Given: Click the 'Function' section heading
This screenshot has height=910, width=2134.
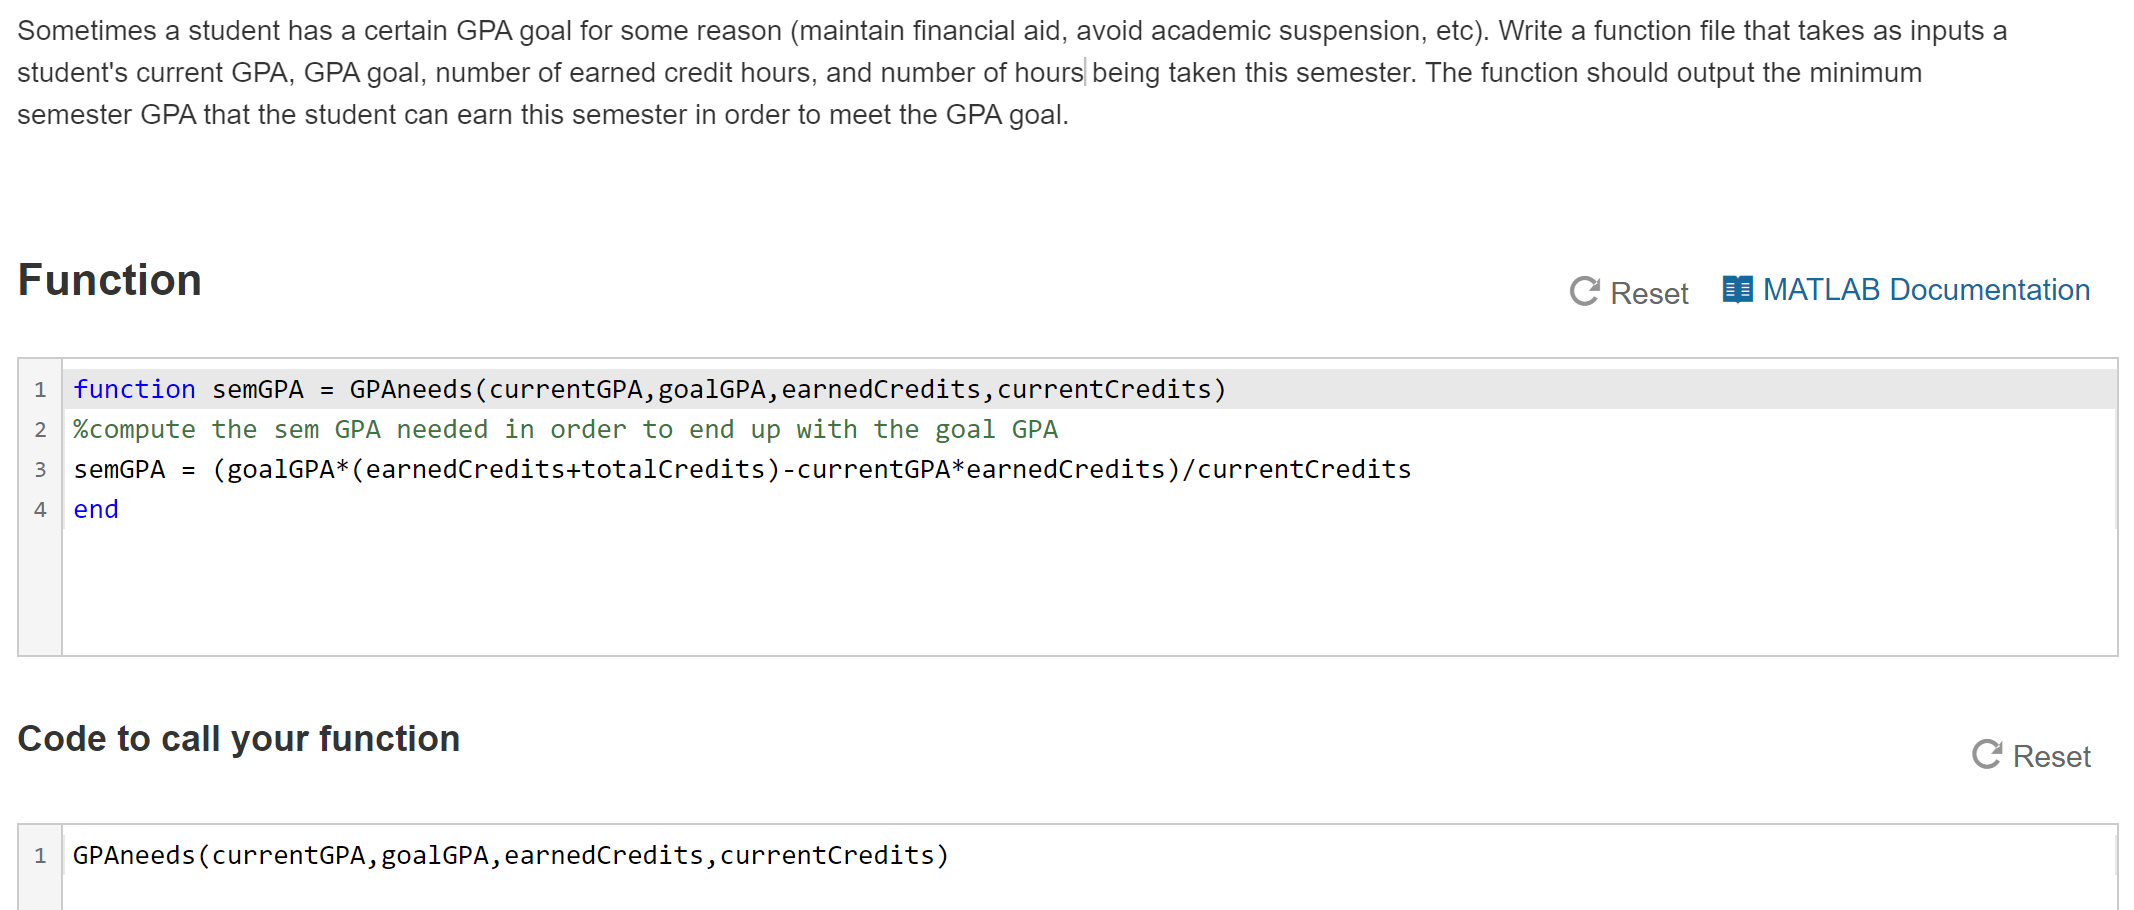Looking at the screenshot, I should [x=110, y=281].
